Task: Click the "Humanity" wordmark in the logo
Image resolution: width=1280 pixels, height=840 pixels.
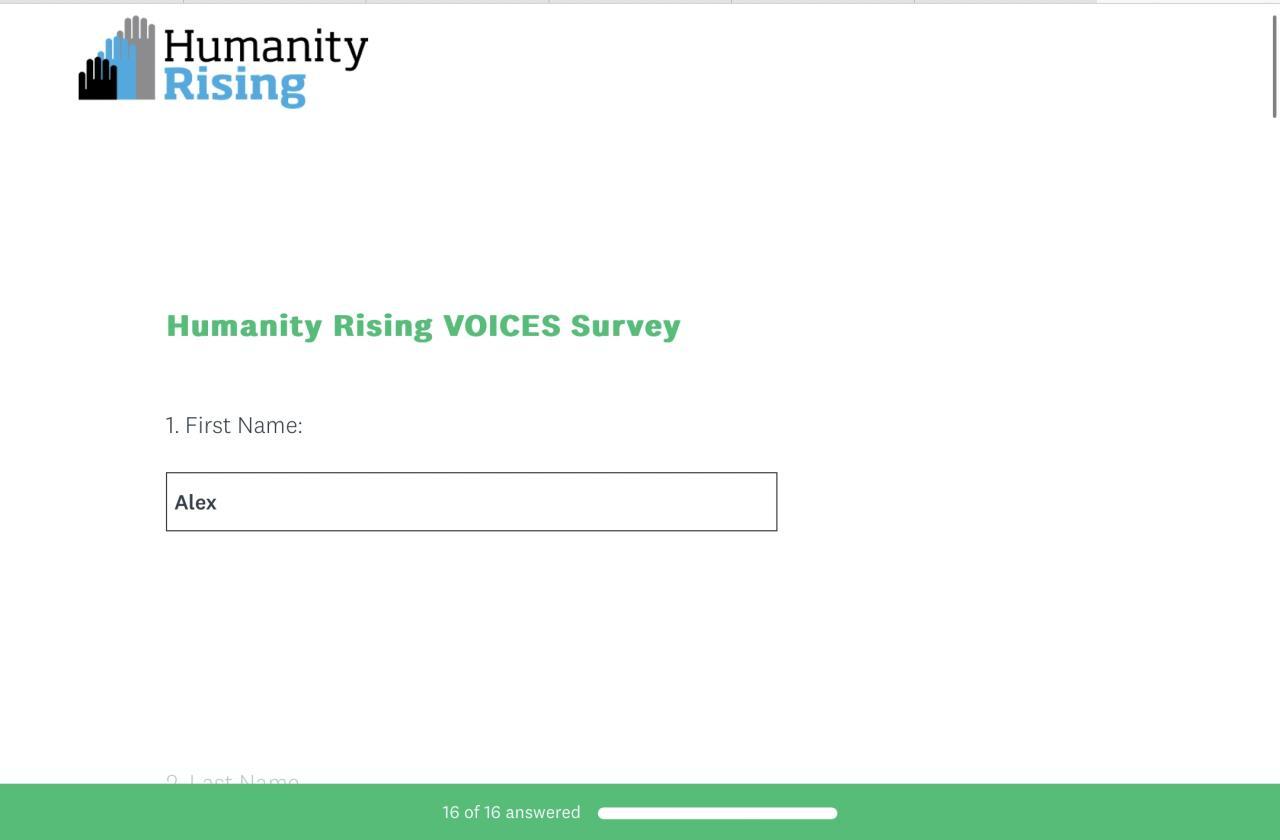Action: [265, 48]
